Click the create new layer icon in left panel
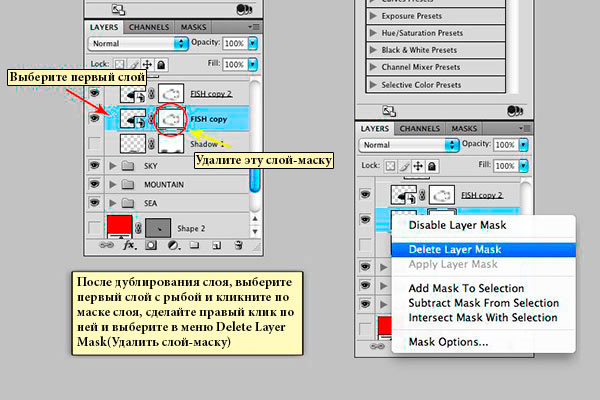This screenshot has height=400, width=600. (x=217, y=245)
